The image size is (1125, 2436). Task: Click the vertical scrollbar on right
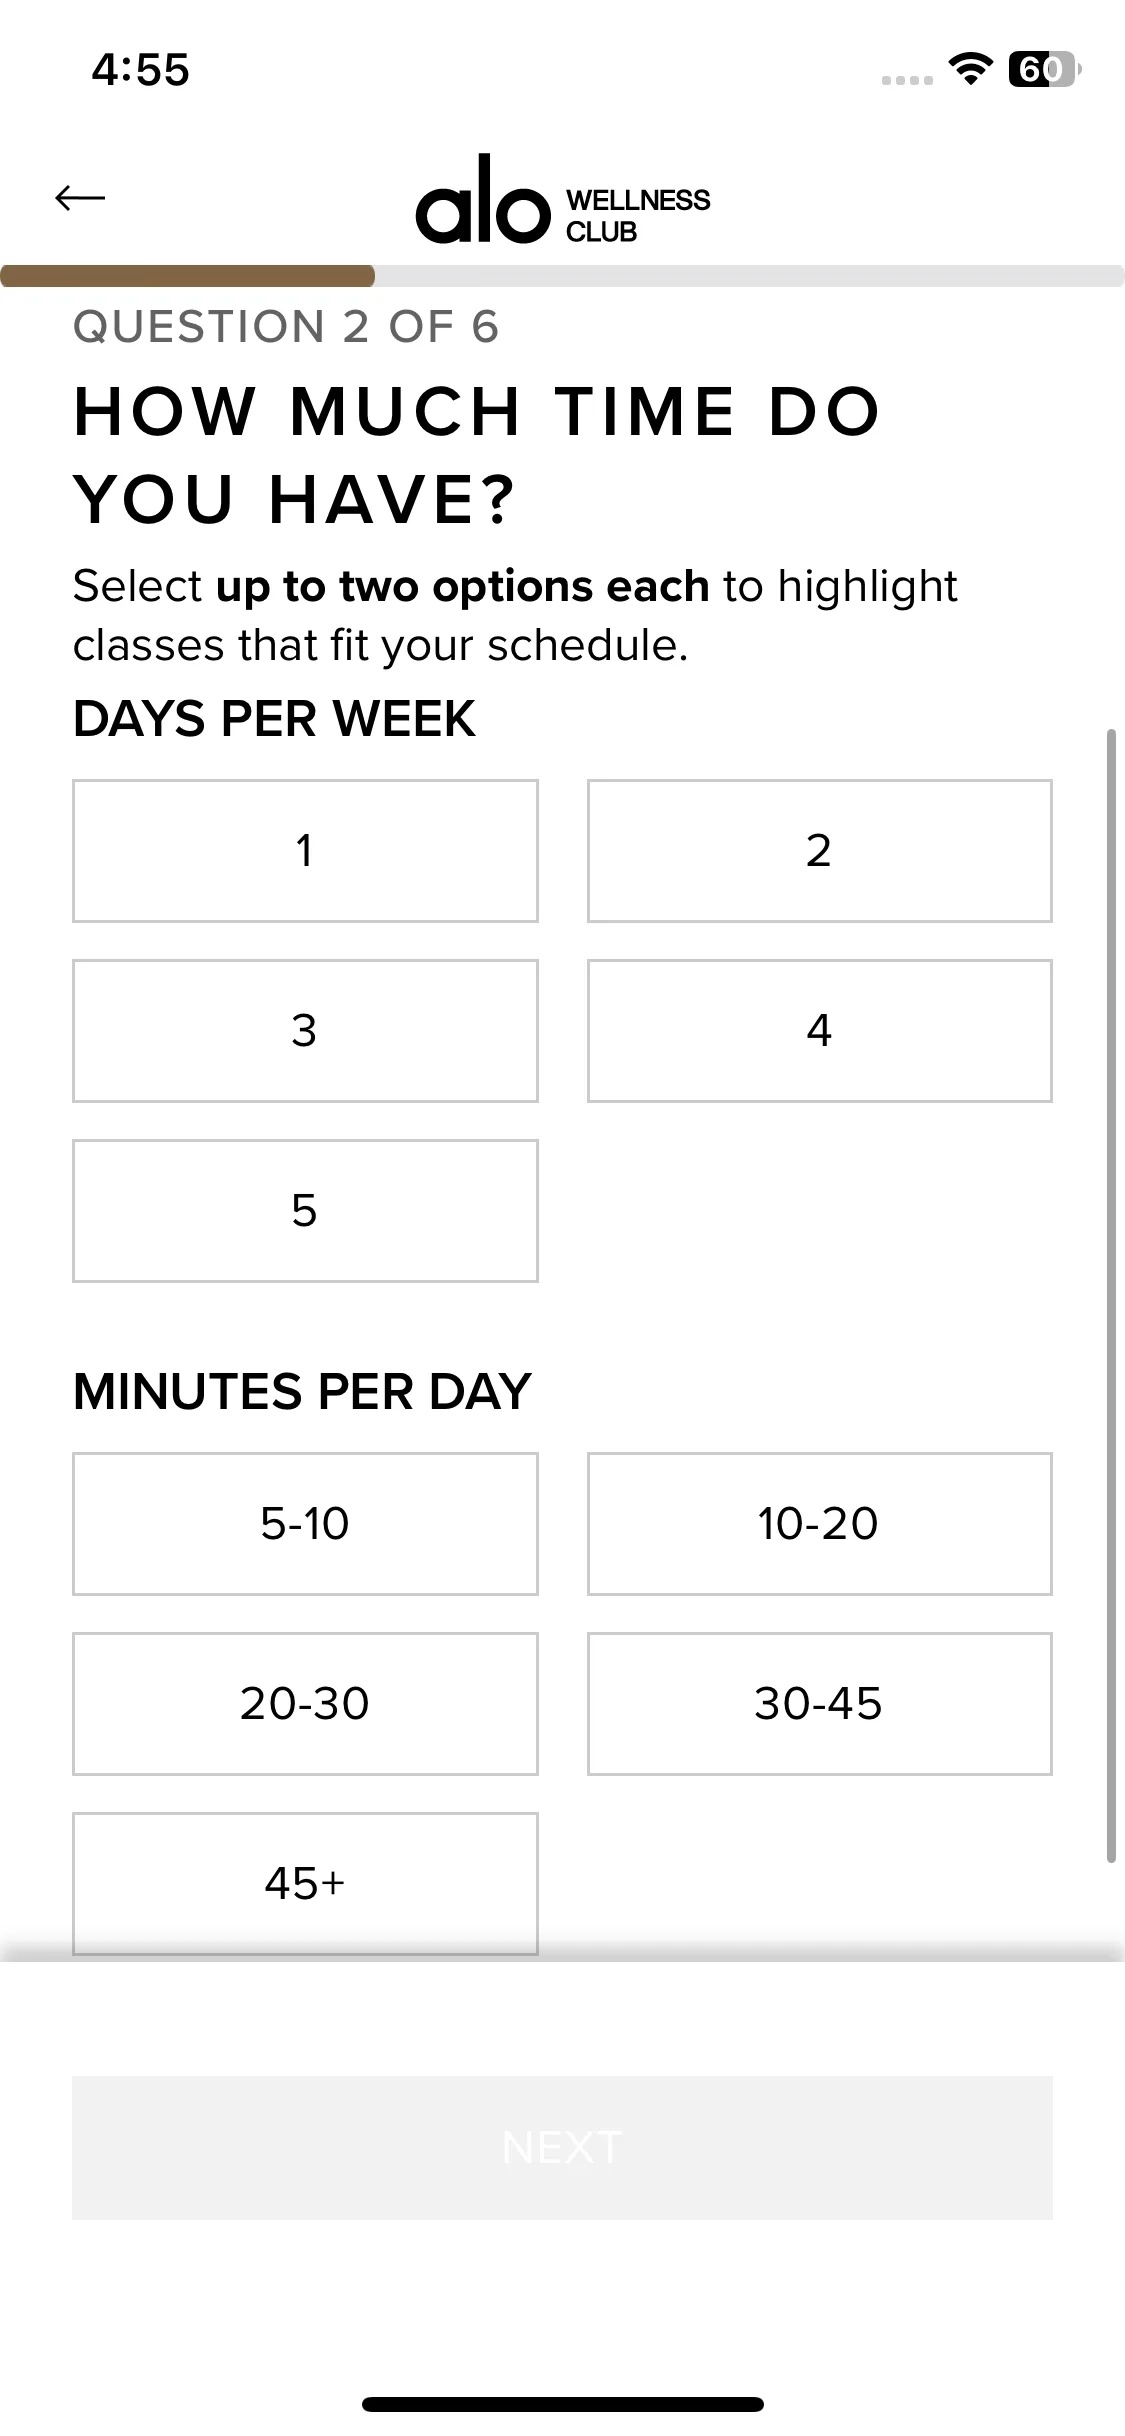1111,1295
